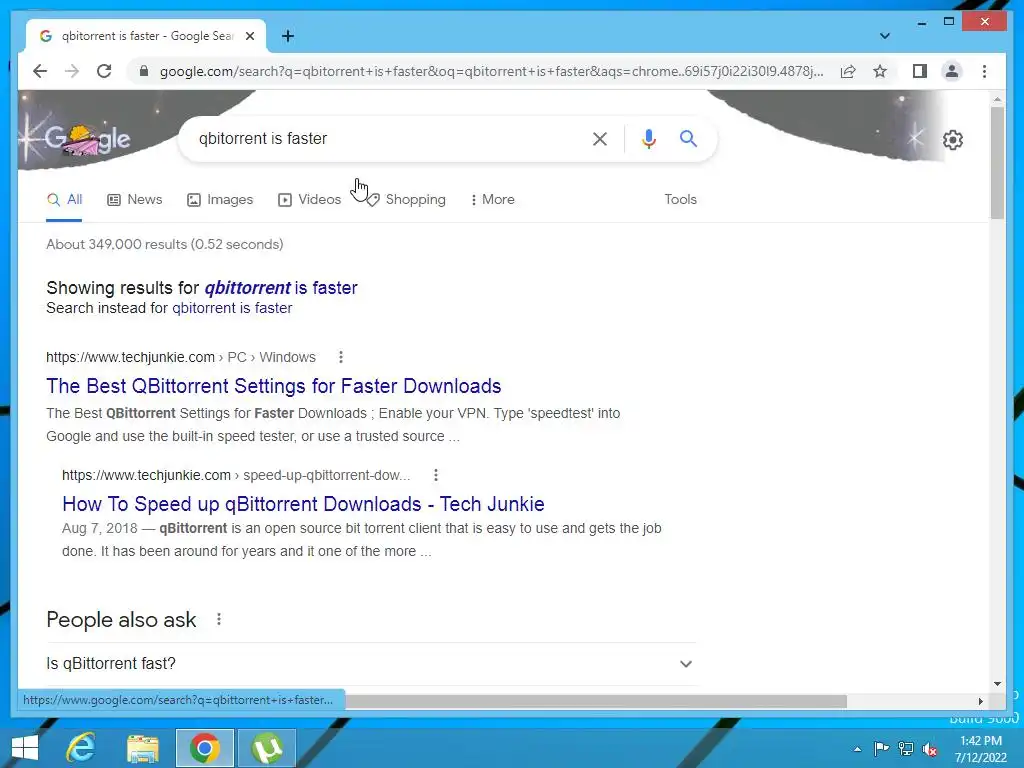Close the qbitorrent search tab
The height and width of the screenshot is (768, 1024).
249,36
